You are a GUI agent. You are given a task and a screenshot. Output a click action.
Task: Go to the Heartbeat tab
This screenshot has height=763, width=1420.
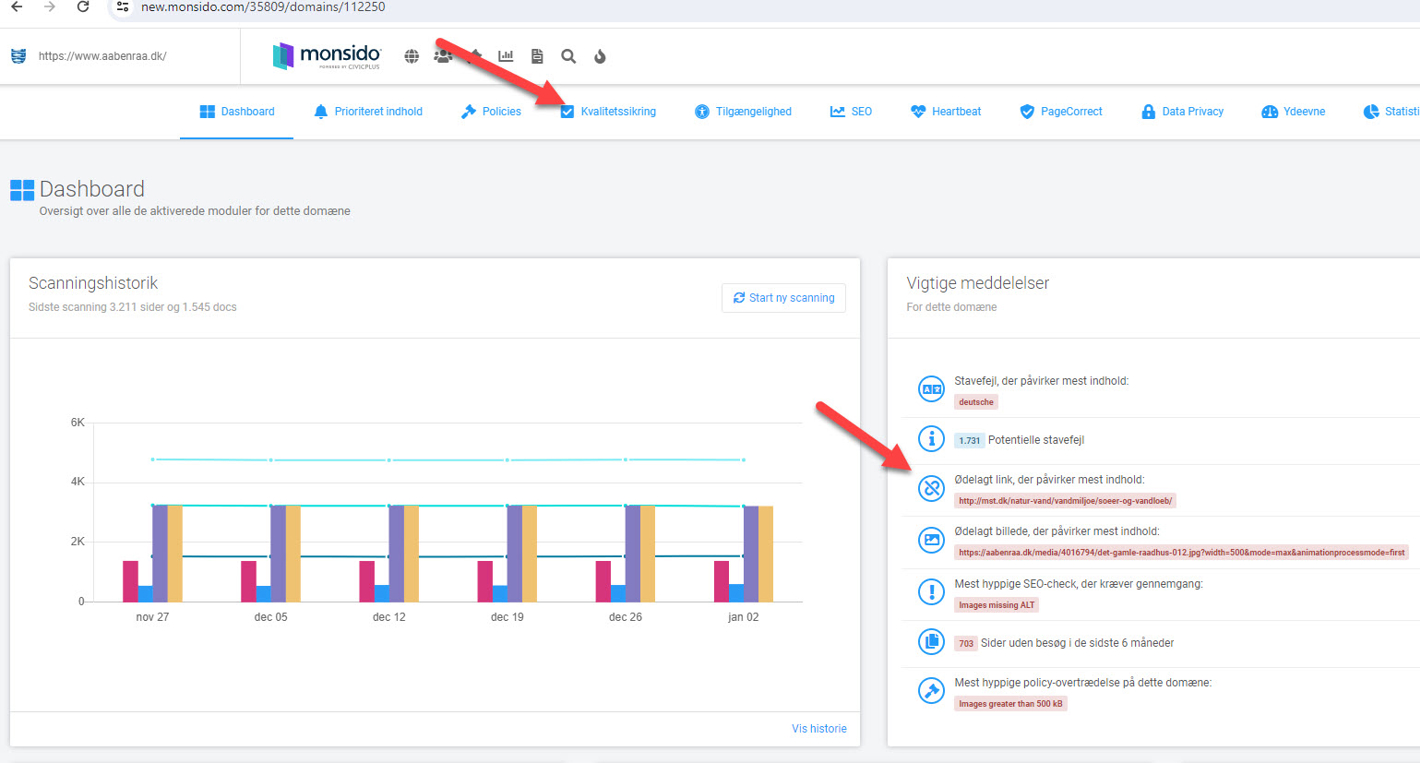pyautogui.click(x=946, y=112)
